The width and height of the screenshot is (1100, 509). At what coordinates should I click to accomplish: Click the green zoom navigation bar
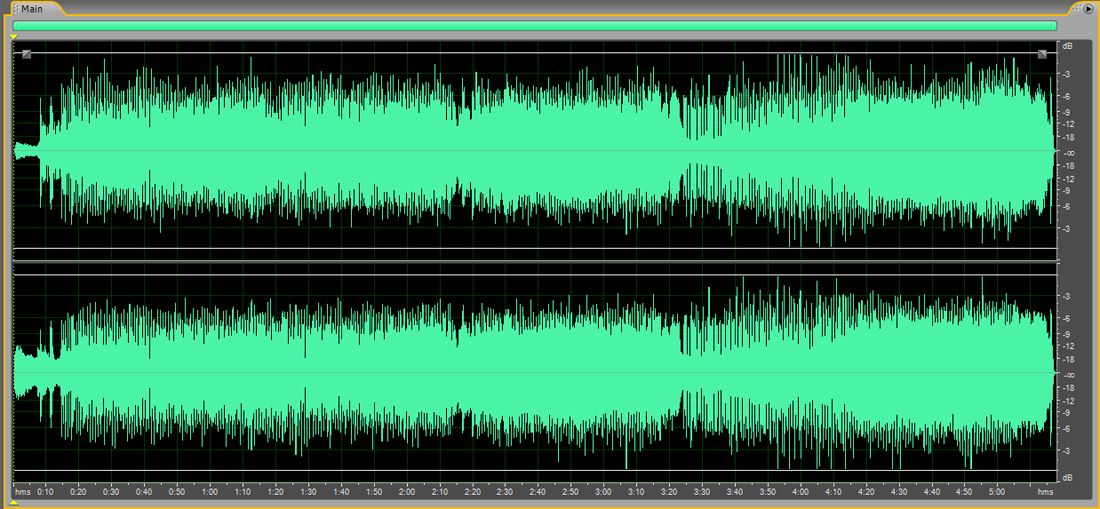(x=534, y=26)
